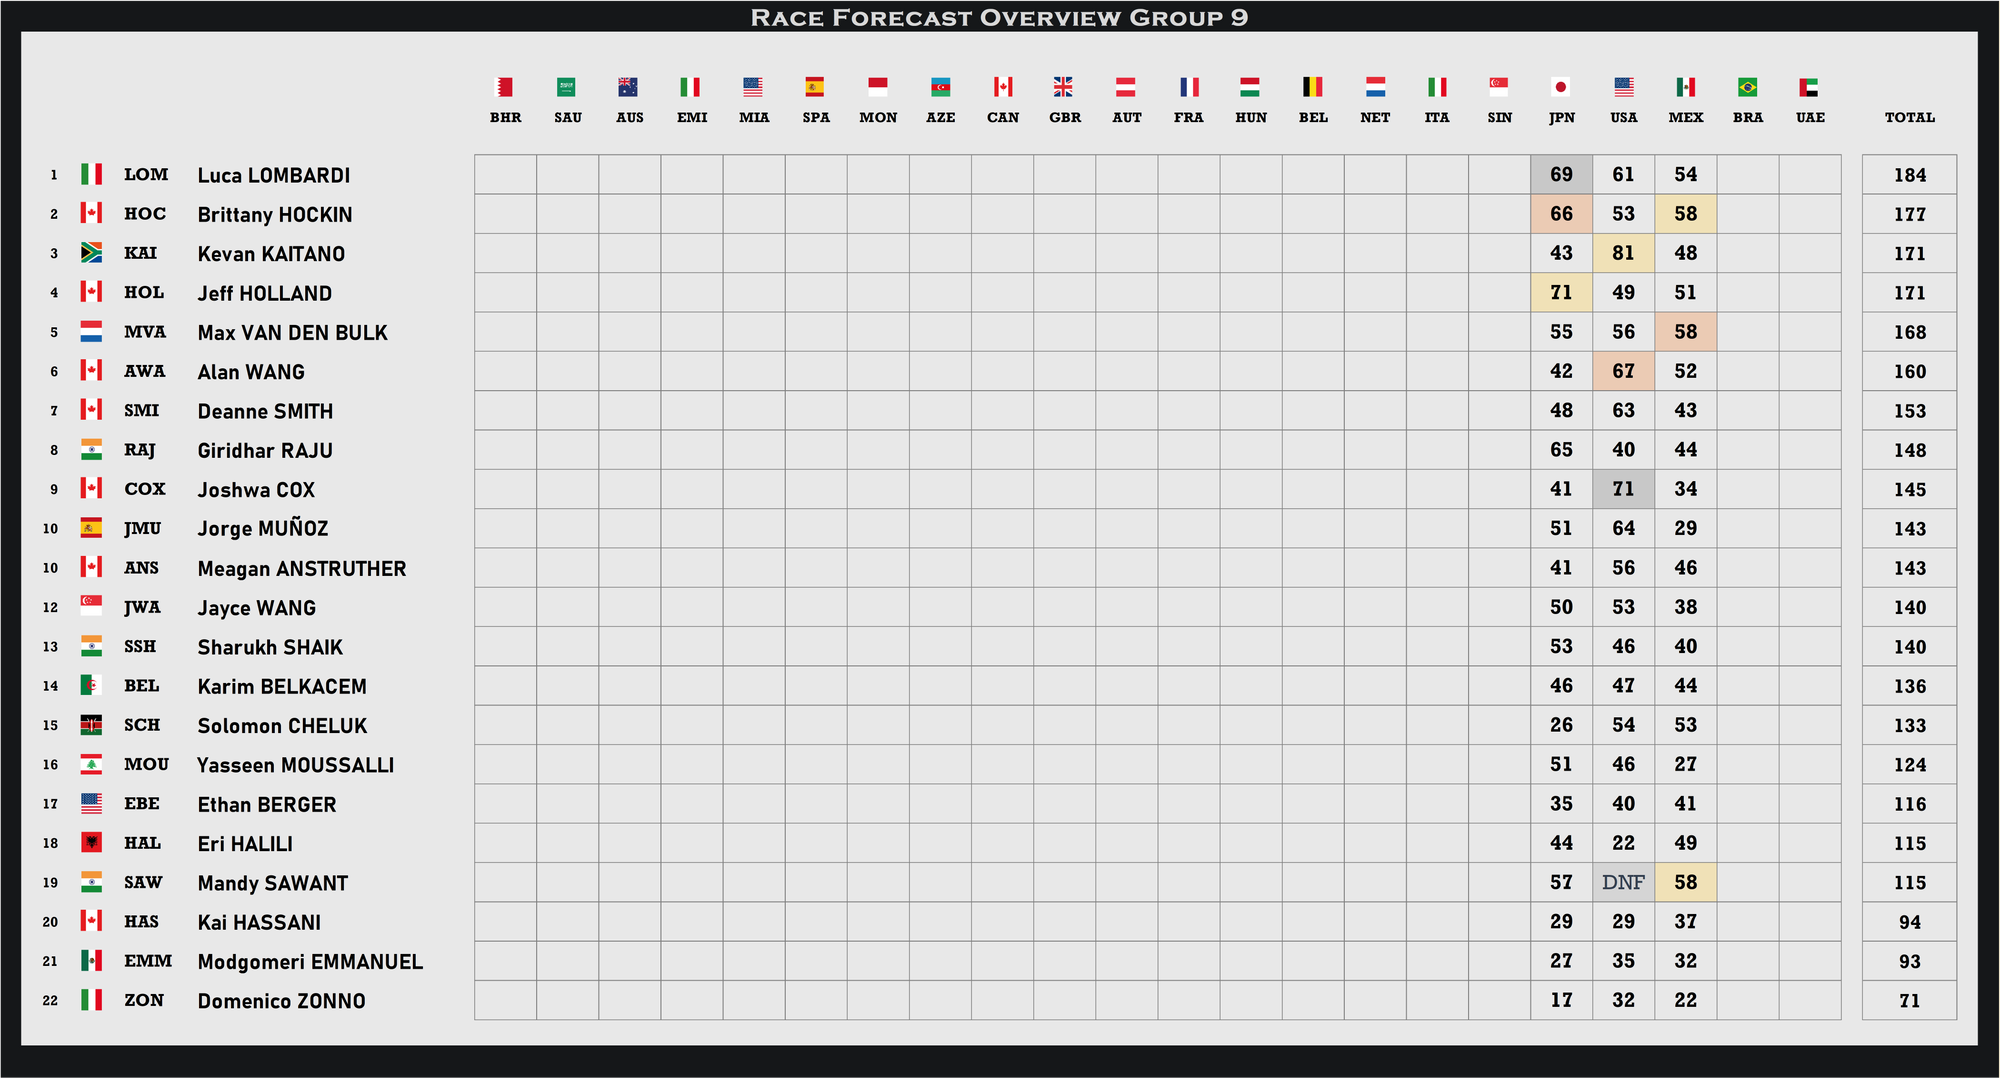Click the Bahrain flag above BHR column

pyautogui.click(x=505, y=88)
